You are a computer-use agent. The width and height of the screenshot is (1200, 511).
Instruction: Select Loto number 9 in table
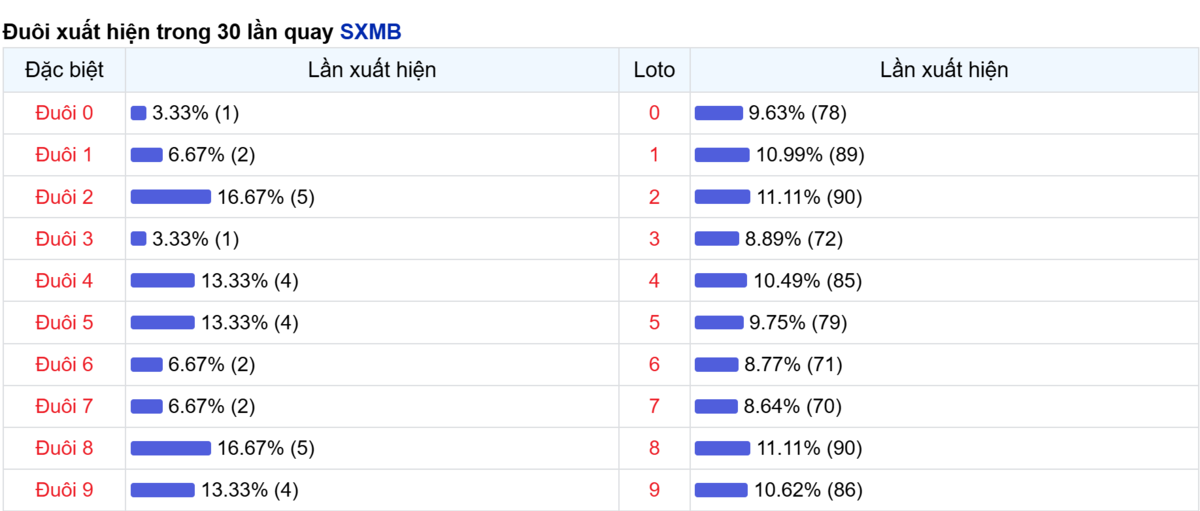click(x=654, y=490)
